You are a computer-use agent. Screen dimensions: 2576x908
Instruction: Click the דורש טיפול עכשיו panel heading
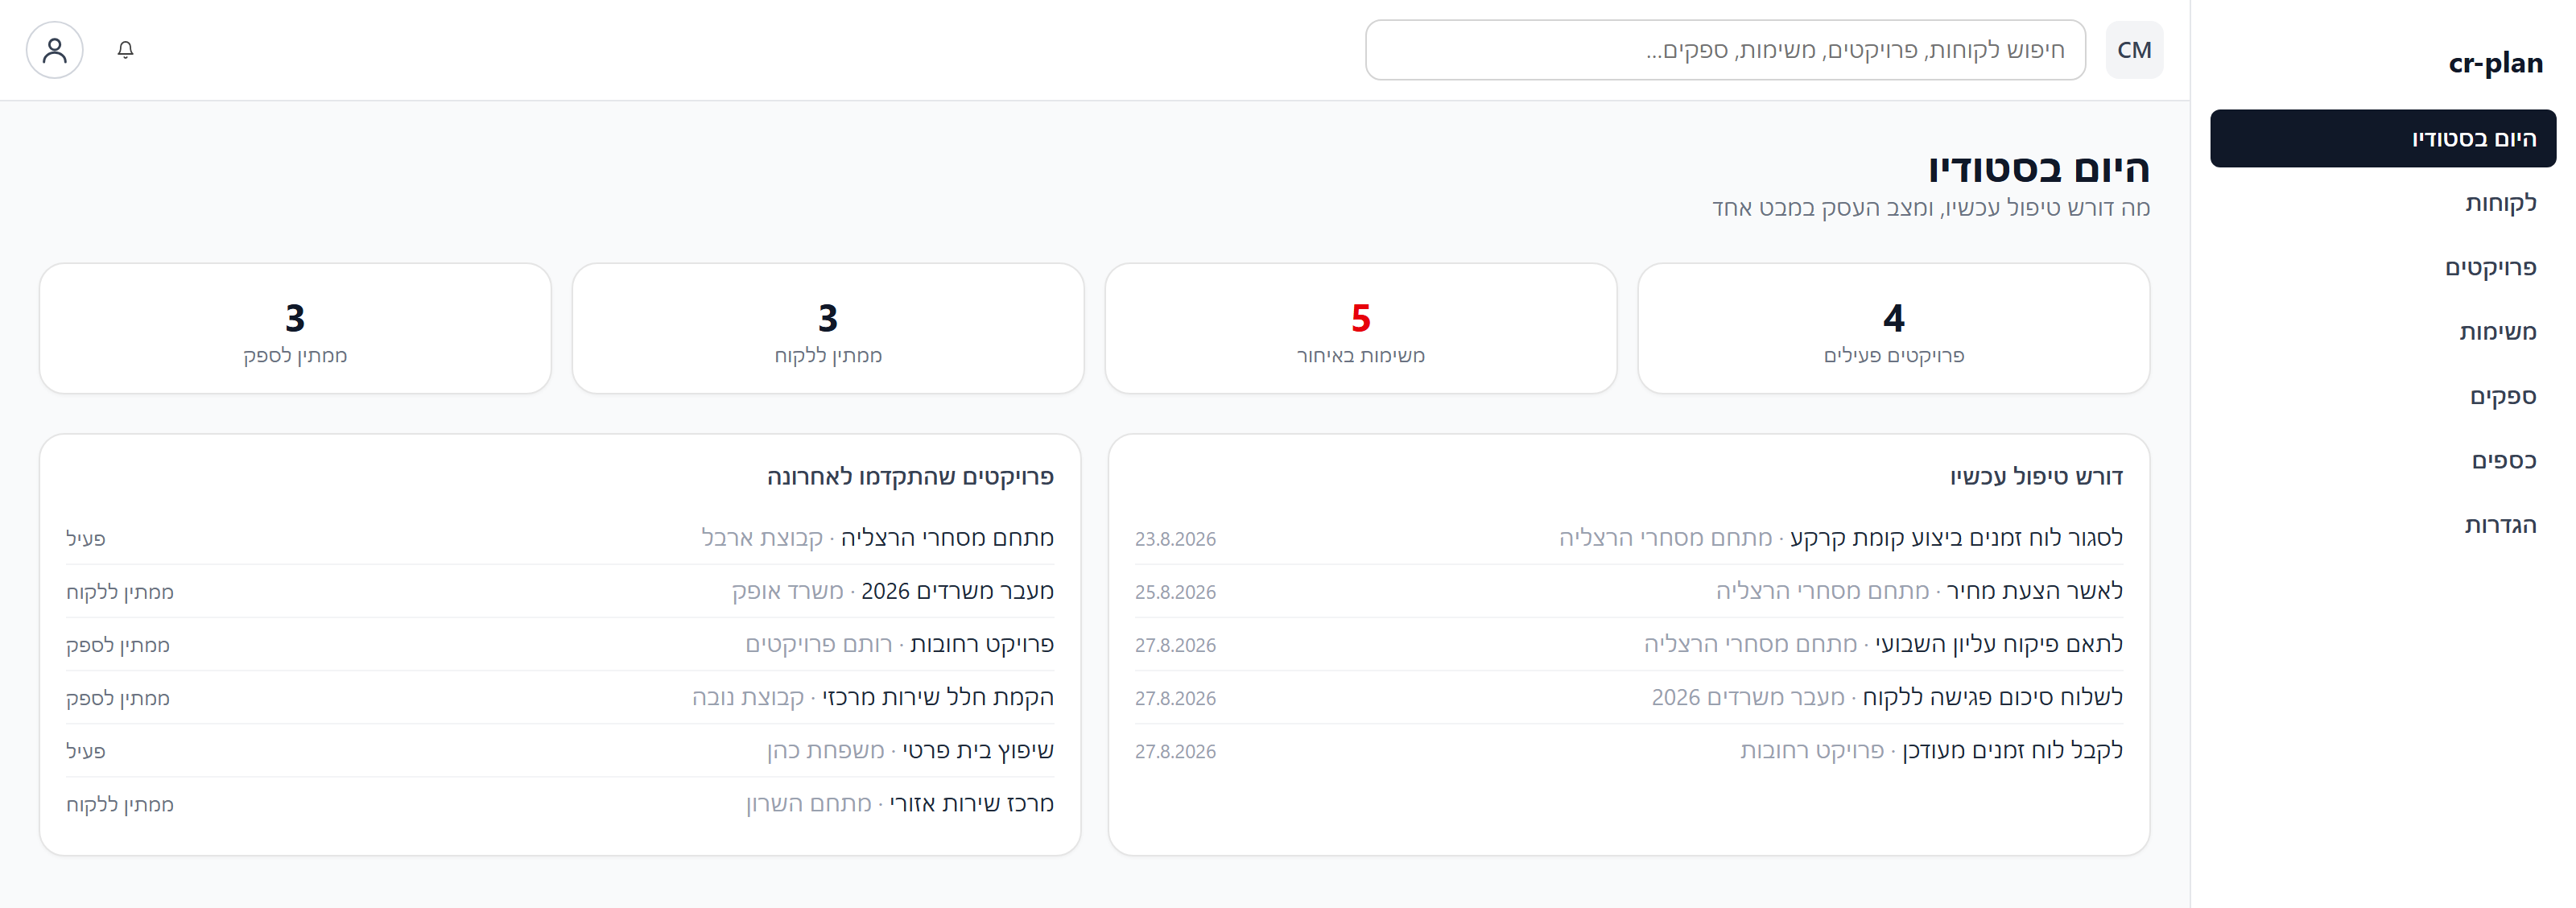pos(2036,477)
